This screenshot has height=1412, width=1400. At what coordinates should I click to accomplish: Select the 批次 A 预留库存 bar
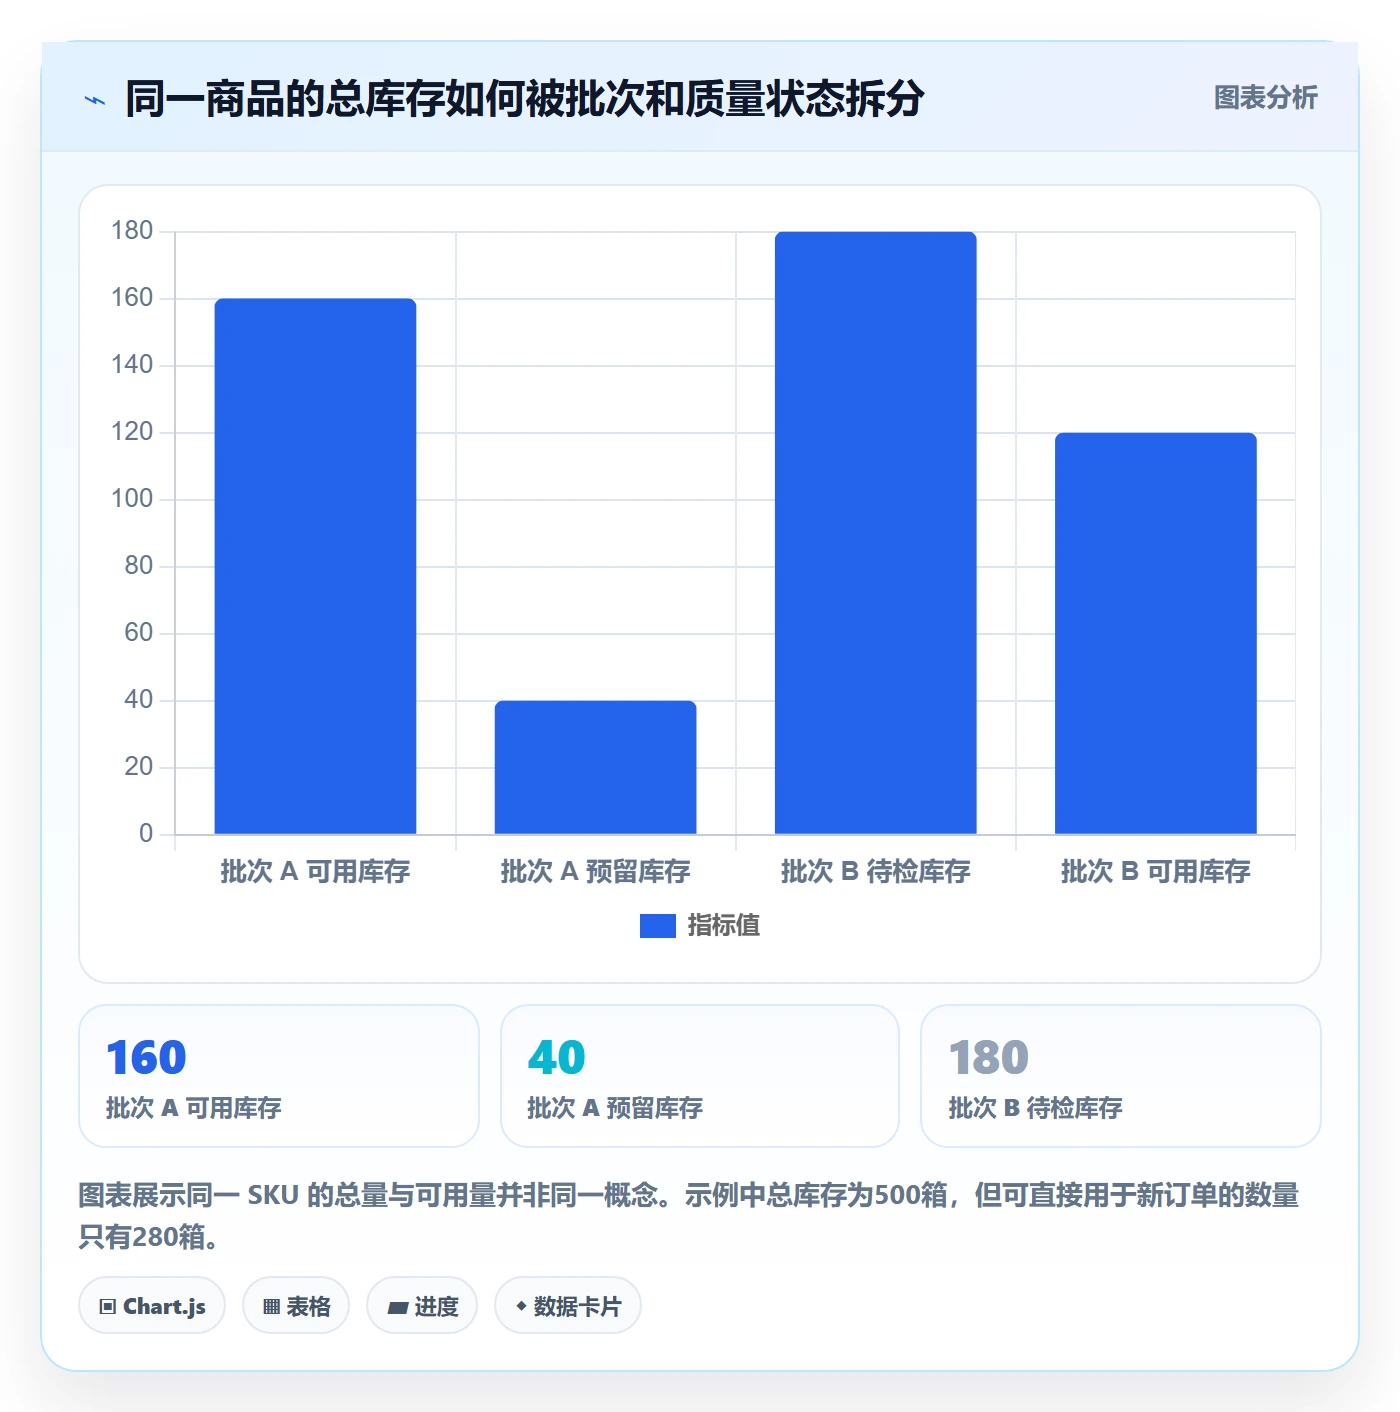[595, 767]
